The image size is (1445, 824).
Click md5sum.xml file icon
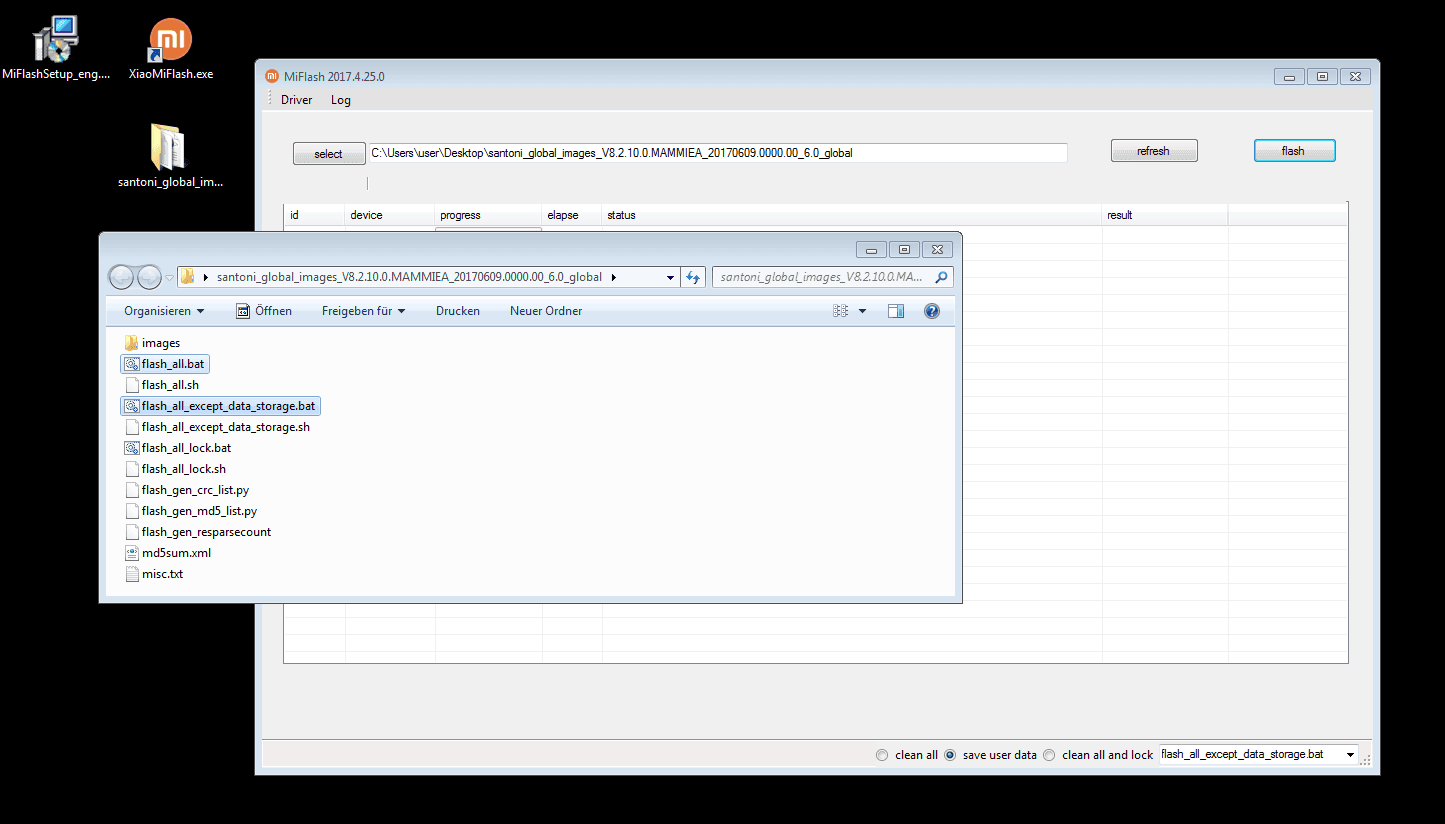(131, 553)
